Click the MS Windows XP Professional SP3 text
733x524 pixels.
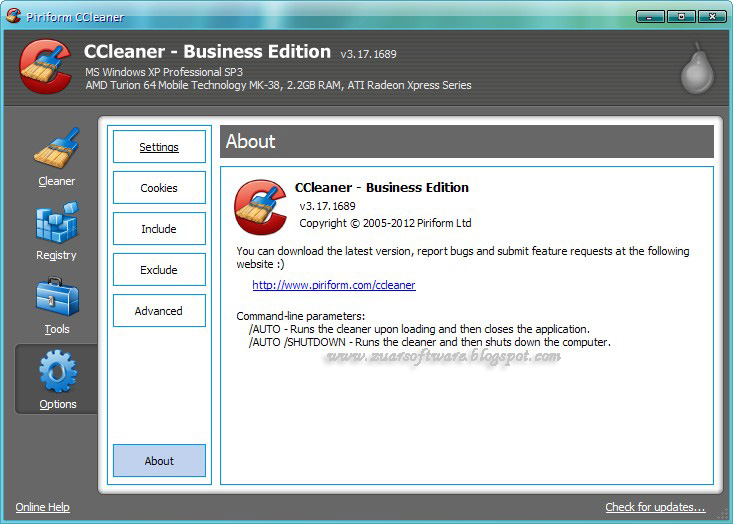tap(164, 72)
